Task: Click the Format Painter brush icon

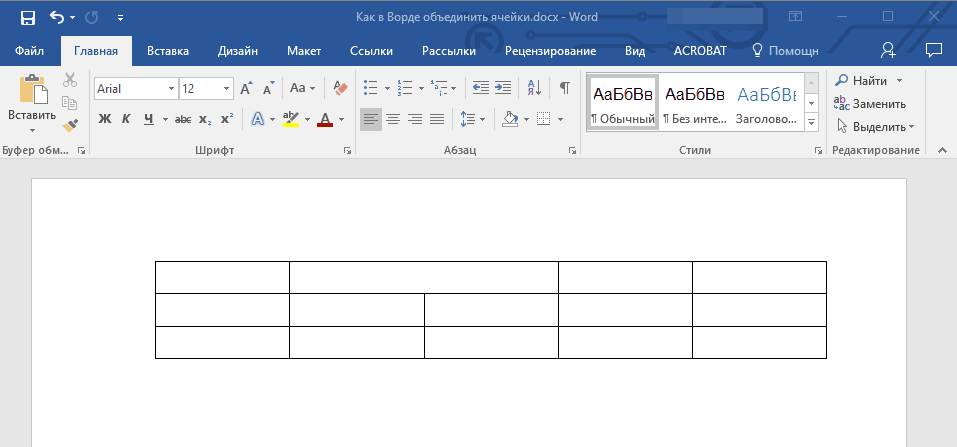Action: click(70, 125)
